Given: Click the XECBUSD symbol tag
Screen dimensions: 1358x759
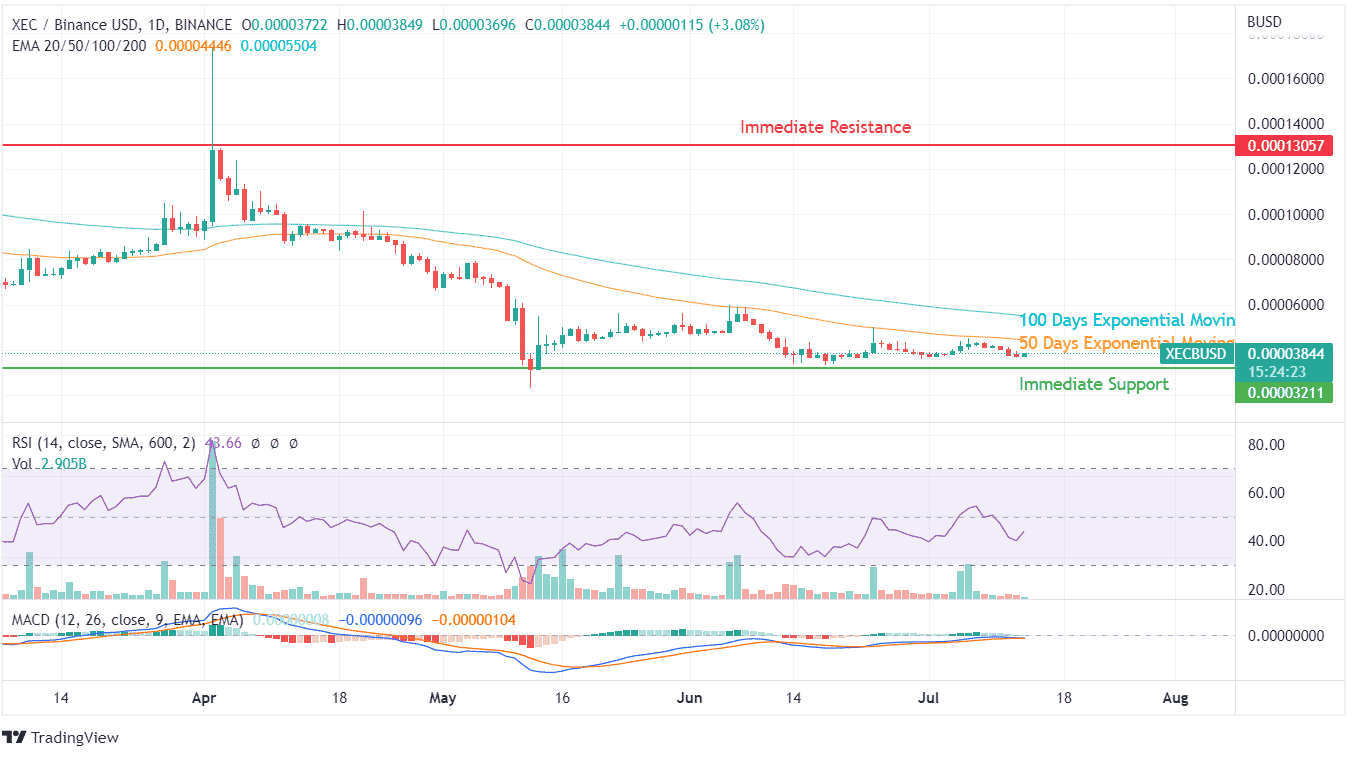Looking at the screenshot, I should pos(1195,353).
